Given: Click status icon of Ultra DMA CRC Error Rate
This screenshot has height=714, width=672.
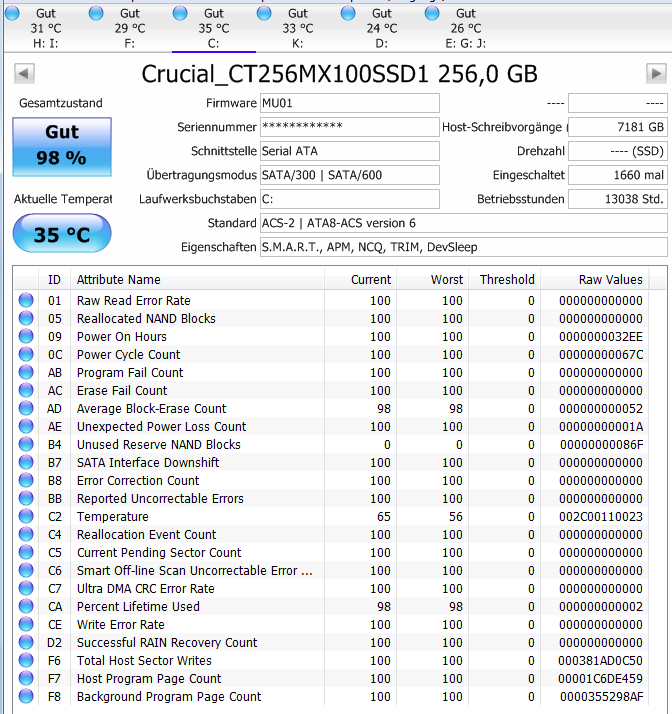Looking at the screenshot, I should pyautogui.click(x=26, y=588).
